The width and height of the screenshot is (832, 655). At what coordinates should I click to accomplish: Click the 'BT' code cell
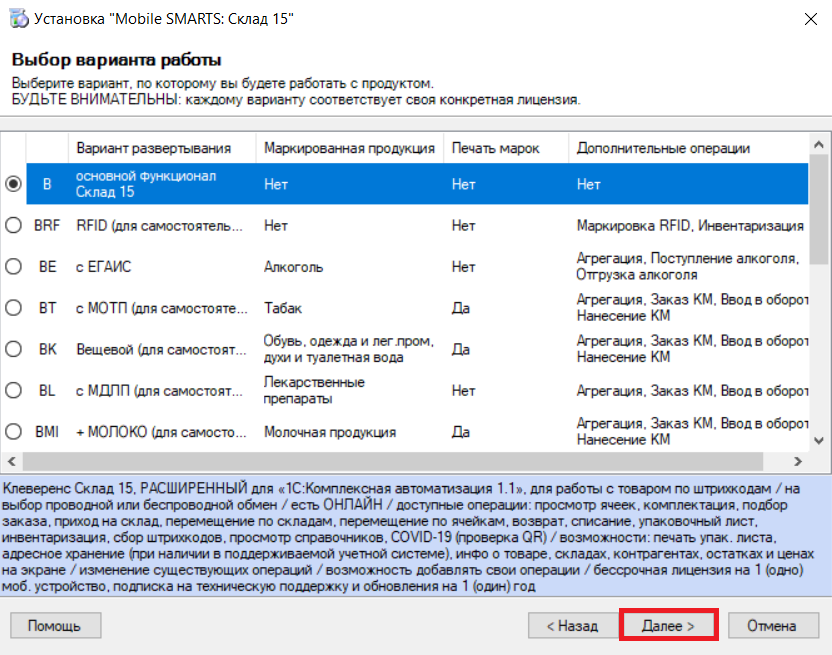tap(47, 308)
